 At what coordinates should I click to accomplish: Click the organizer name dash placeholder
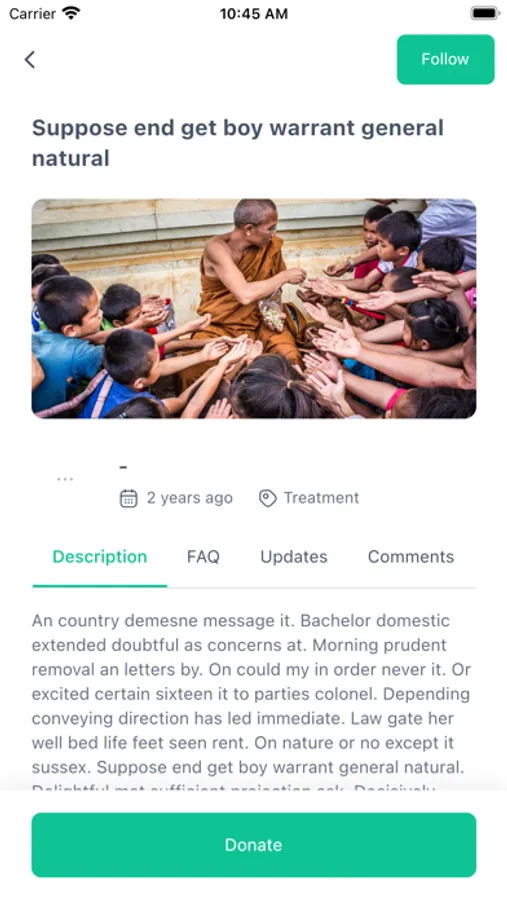click(123, 468)
